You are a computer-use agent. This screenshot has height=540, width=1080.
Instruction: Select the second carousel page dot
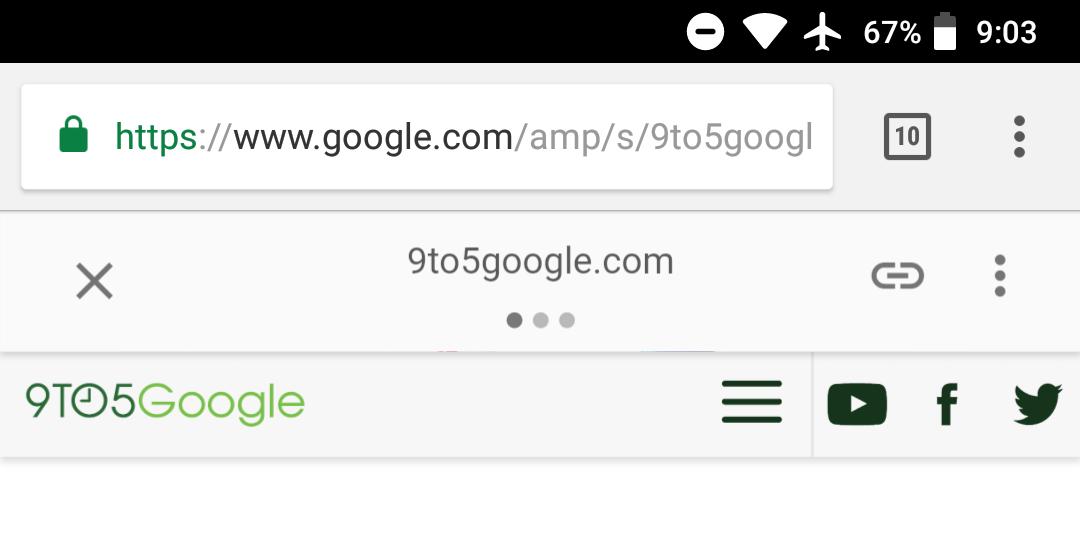[x=541, y=320]
